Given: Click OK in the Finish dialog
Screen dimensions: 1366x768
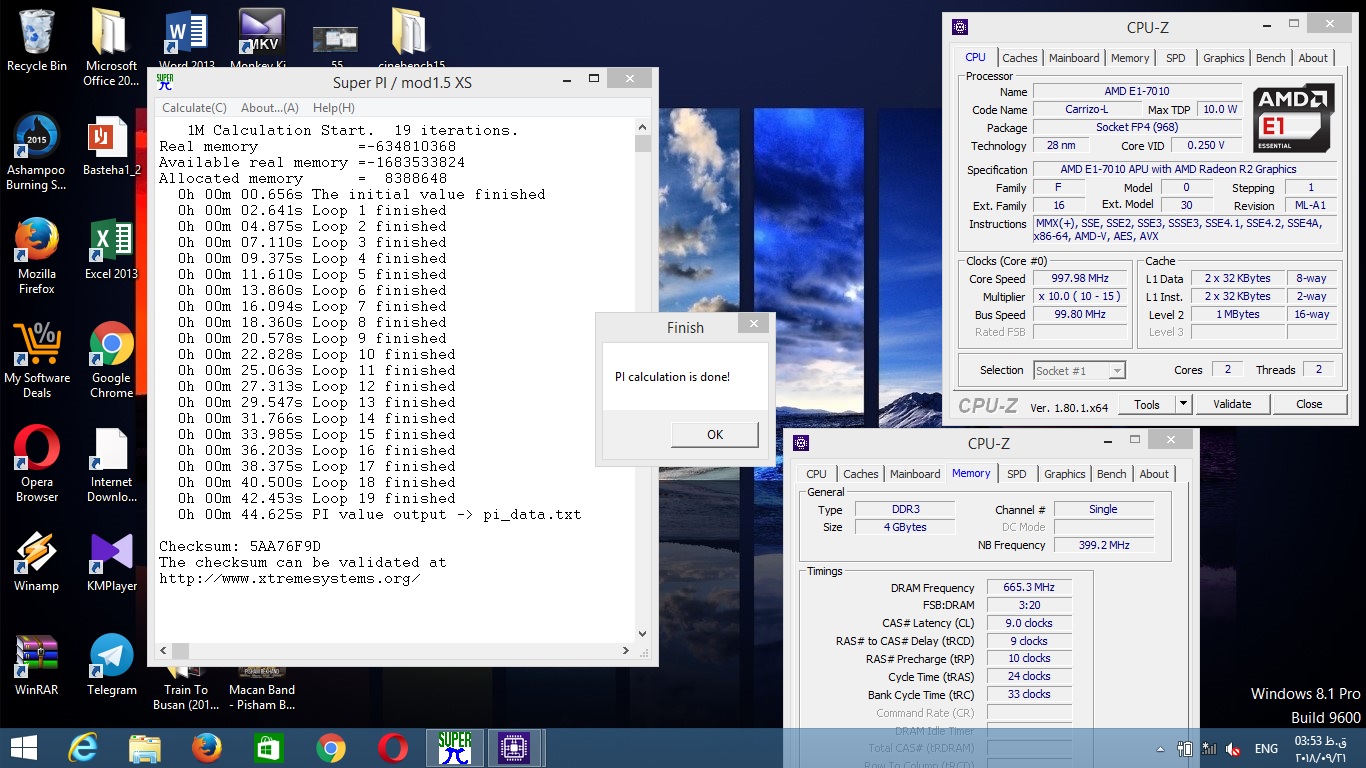Looking at the screenshot, I should point(714,434).
